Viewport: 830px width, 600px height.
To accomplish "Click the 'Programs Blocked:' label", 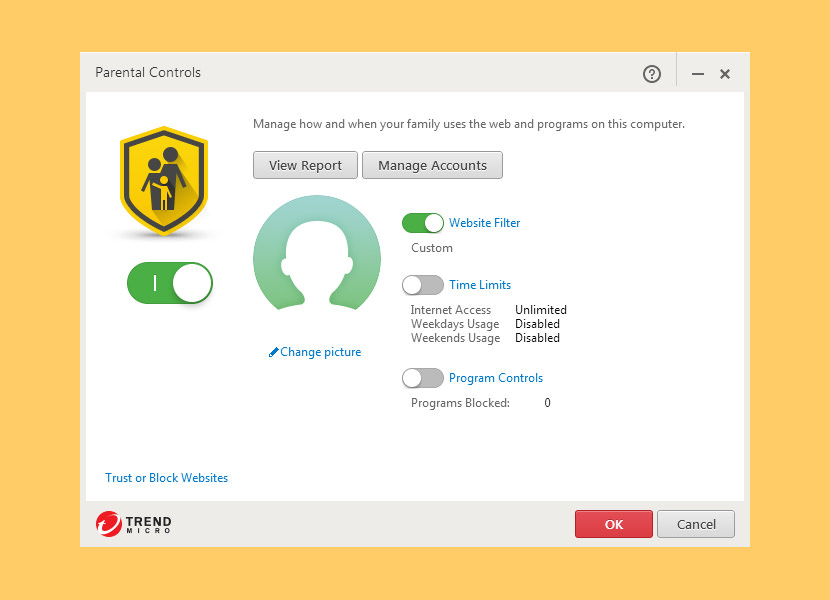I will (460, 403).
